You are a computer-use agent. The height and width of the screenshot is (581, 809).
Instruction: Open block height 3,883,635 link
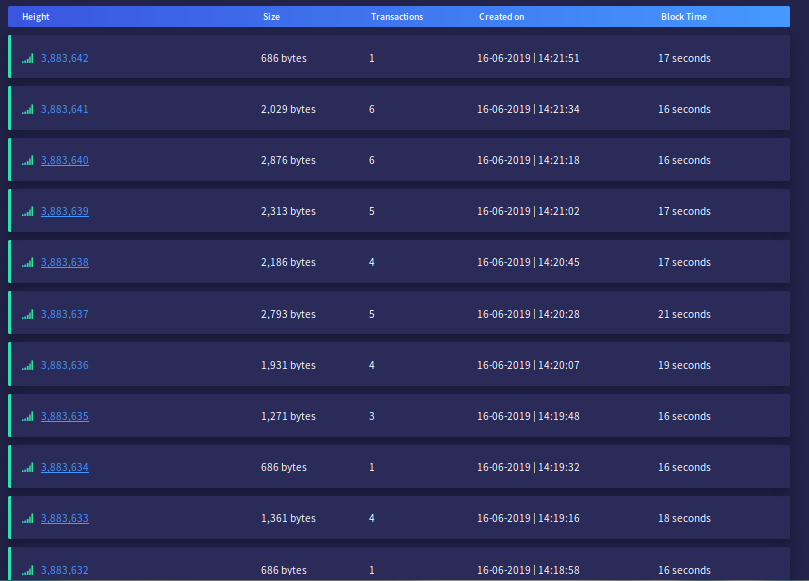(x=65, y=416)
